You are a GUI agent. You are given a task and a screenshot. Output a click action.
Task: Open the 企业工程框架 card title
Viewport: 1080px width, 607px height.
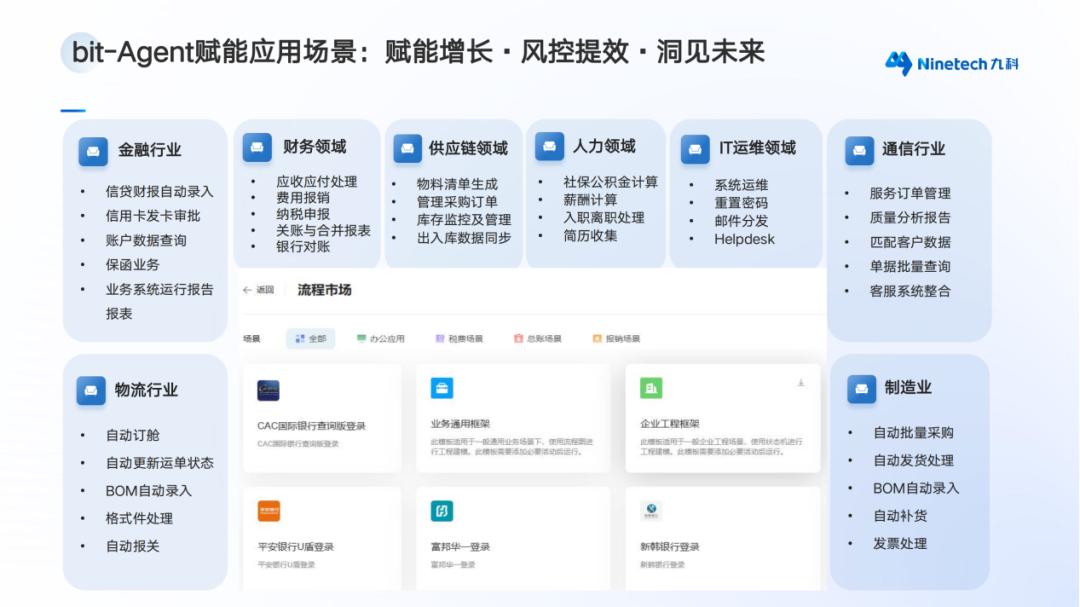669,424
